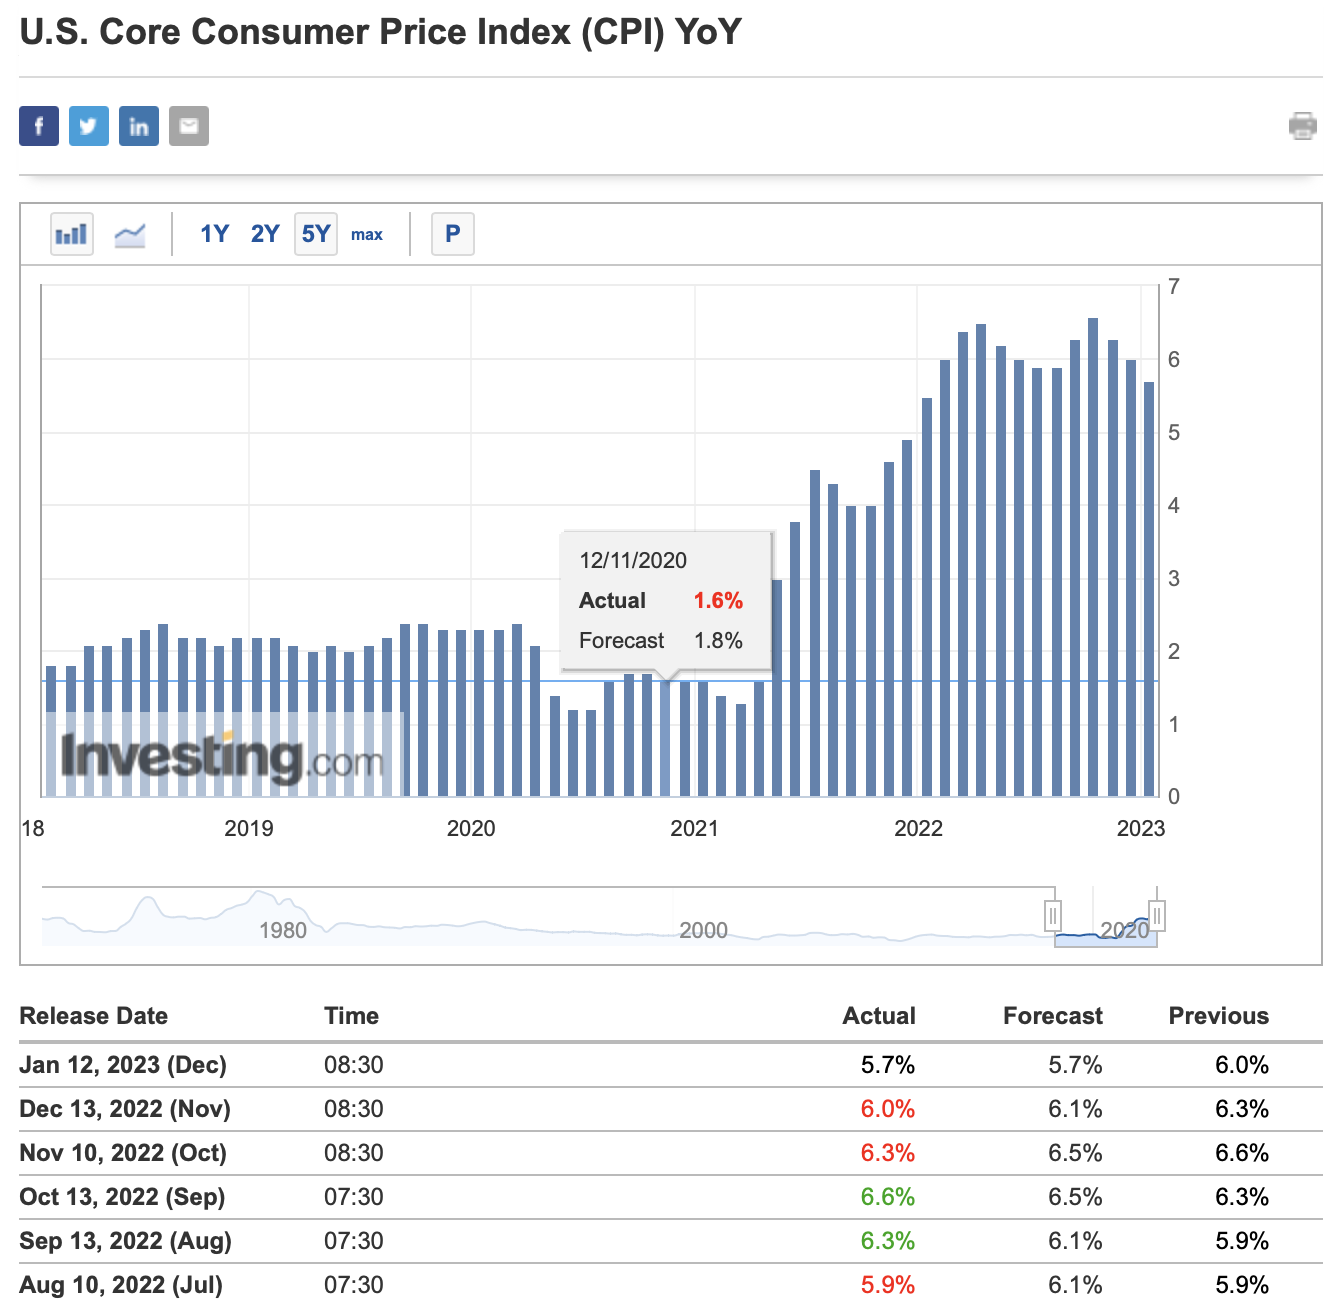Viewport: 1324px width, 1312px height.
Task: Switch chart to line view
Action: pyautogui.click(x=128, y=233)
